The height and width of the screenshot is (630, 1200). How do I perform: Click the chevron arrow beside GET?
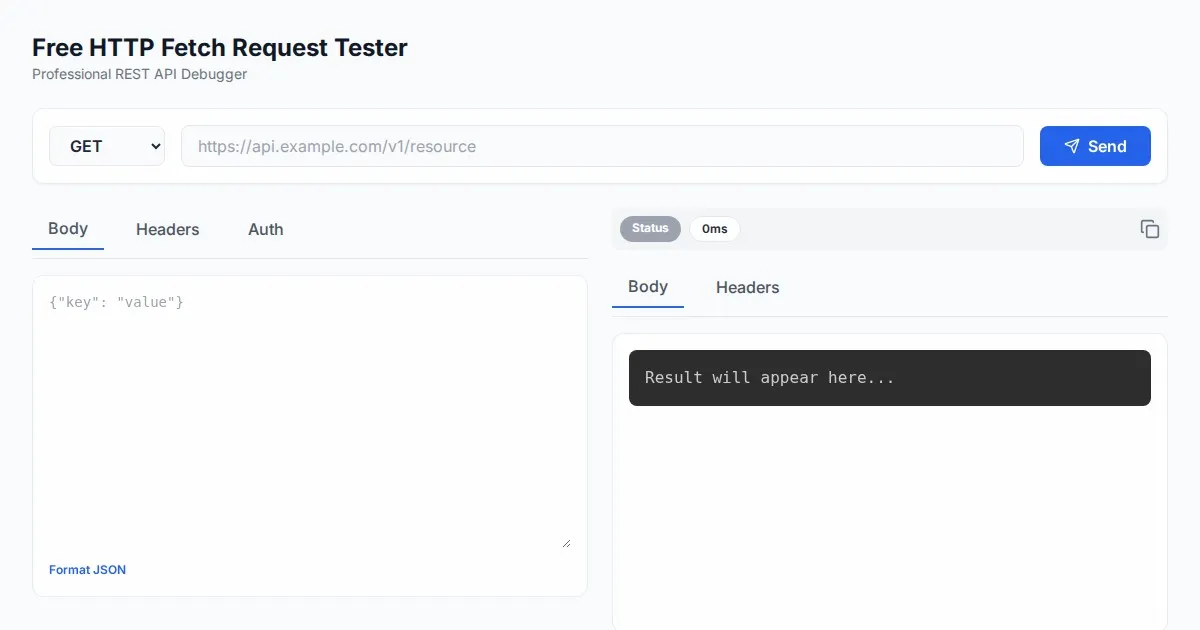(155, 146)
